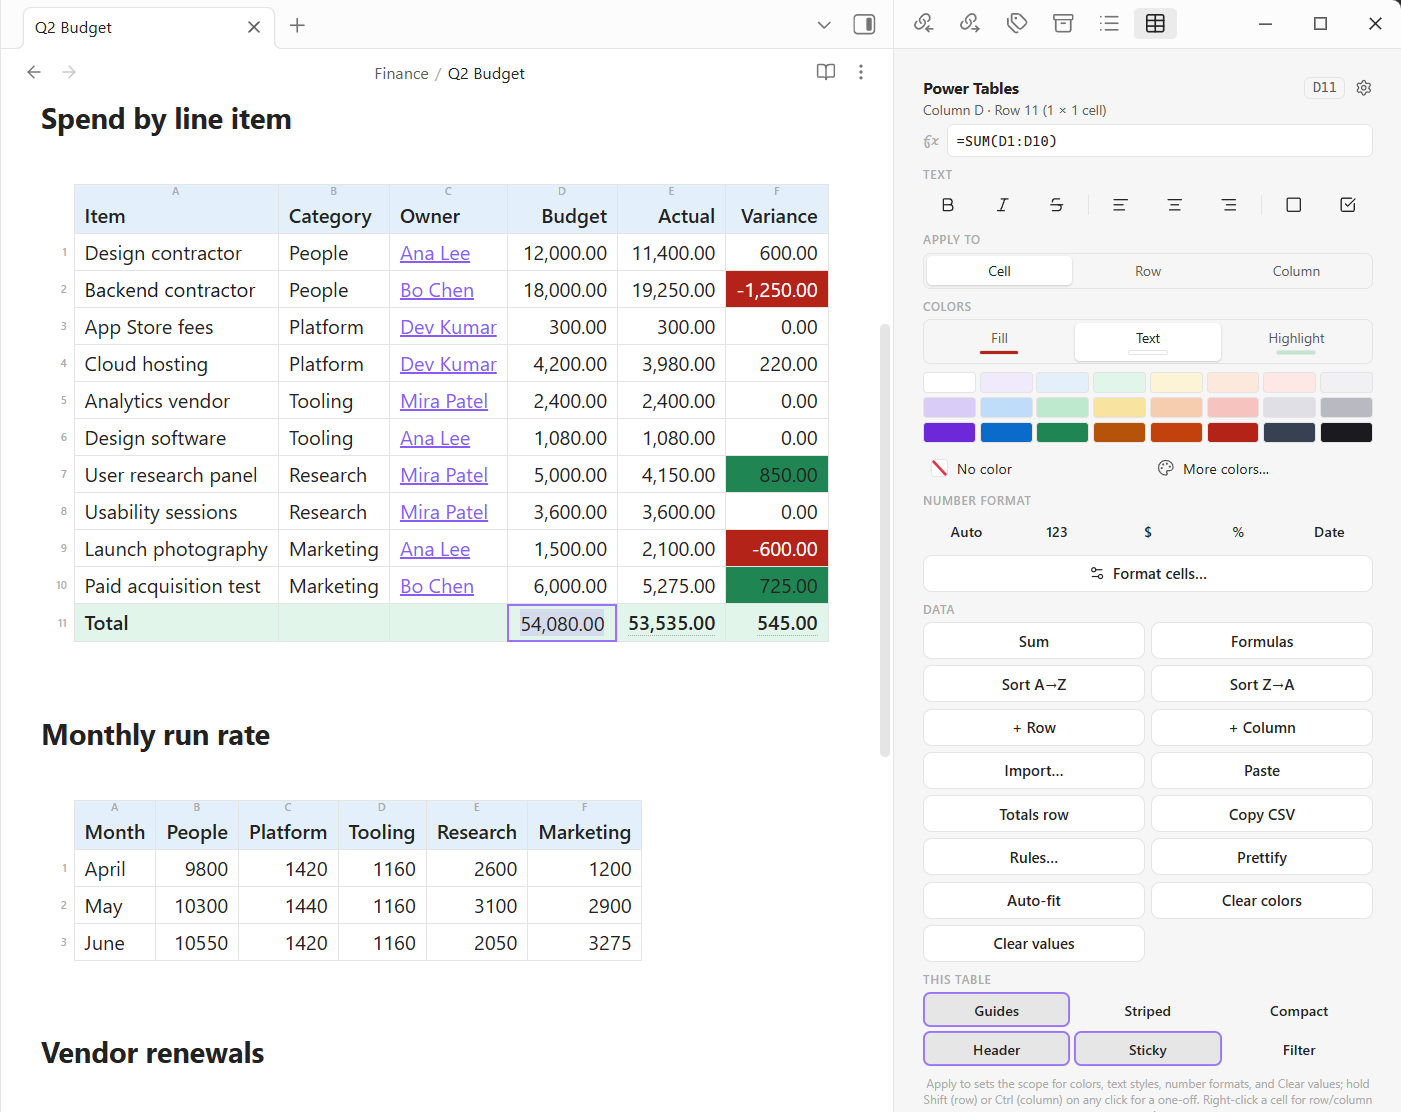Pick the black color swatch
1401x1112 pixels.
1346,432
